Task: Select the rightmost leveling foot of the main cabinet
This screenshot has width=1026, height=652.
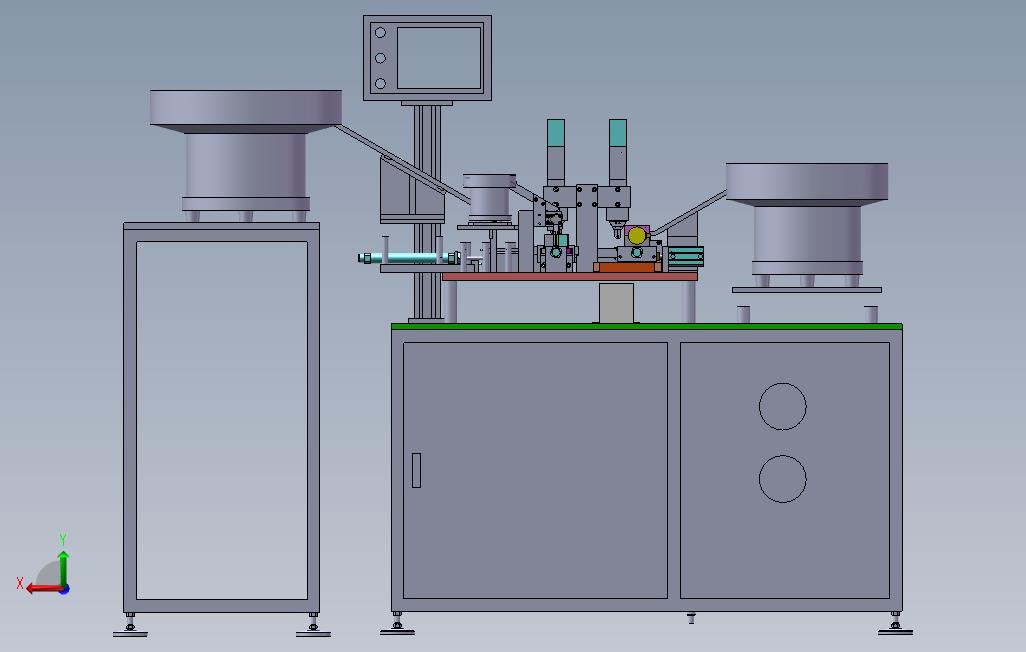Action: 895,624
